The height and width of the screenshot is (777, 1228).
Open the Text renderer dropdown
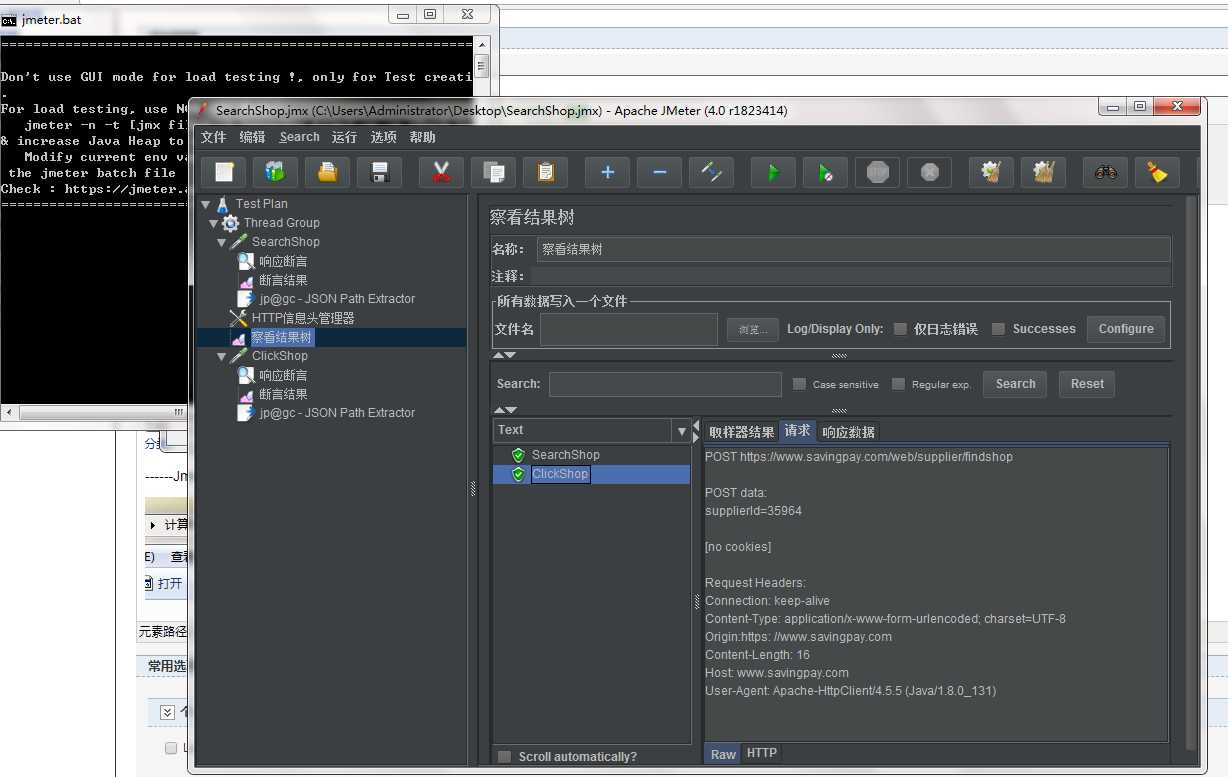pos(682,431)
